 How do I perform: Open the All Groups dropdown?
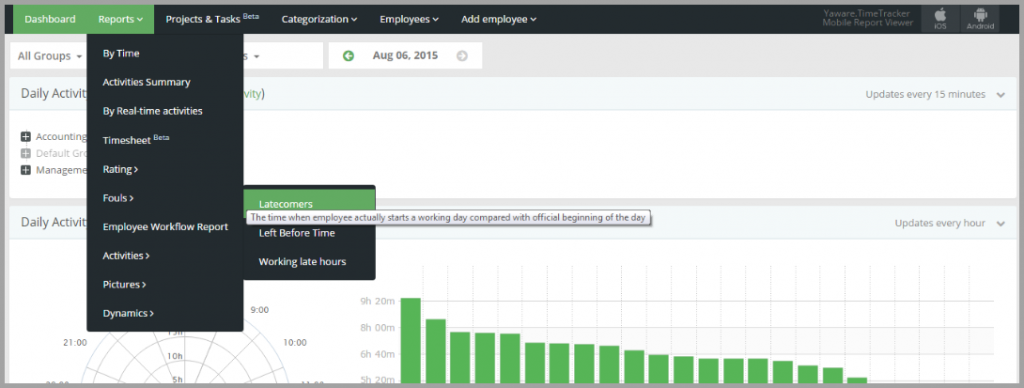coord(50,56)
